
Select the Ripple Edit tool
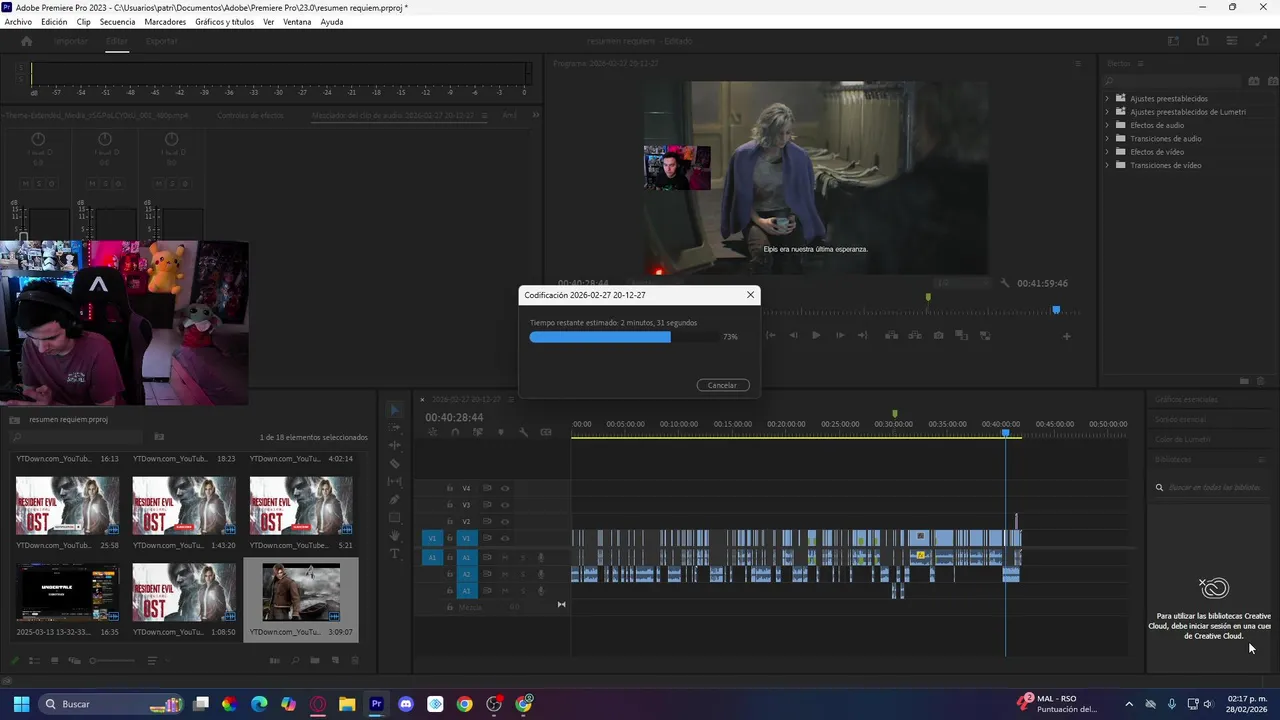[394, 446]
